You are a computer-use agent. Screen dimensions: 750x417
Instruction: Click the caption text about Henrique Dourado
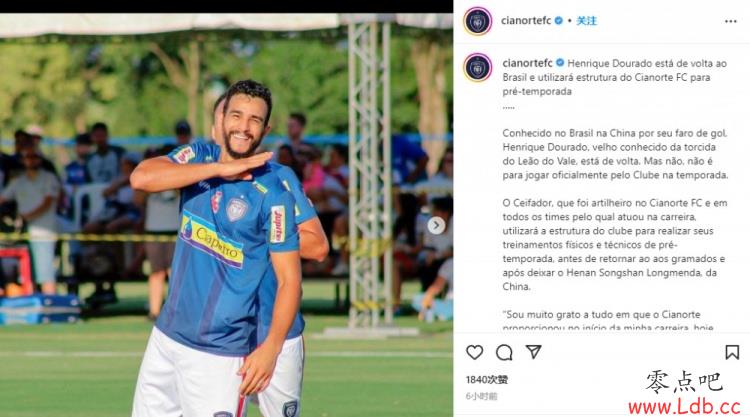pos(615,77)
